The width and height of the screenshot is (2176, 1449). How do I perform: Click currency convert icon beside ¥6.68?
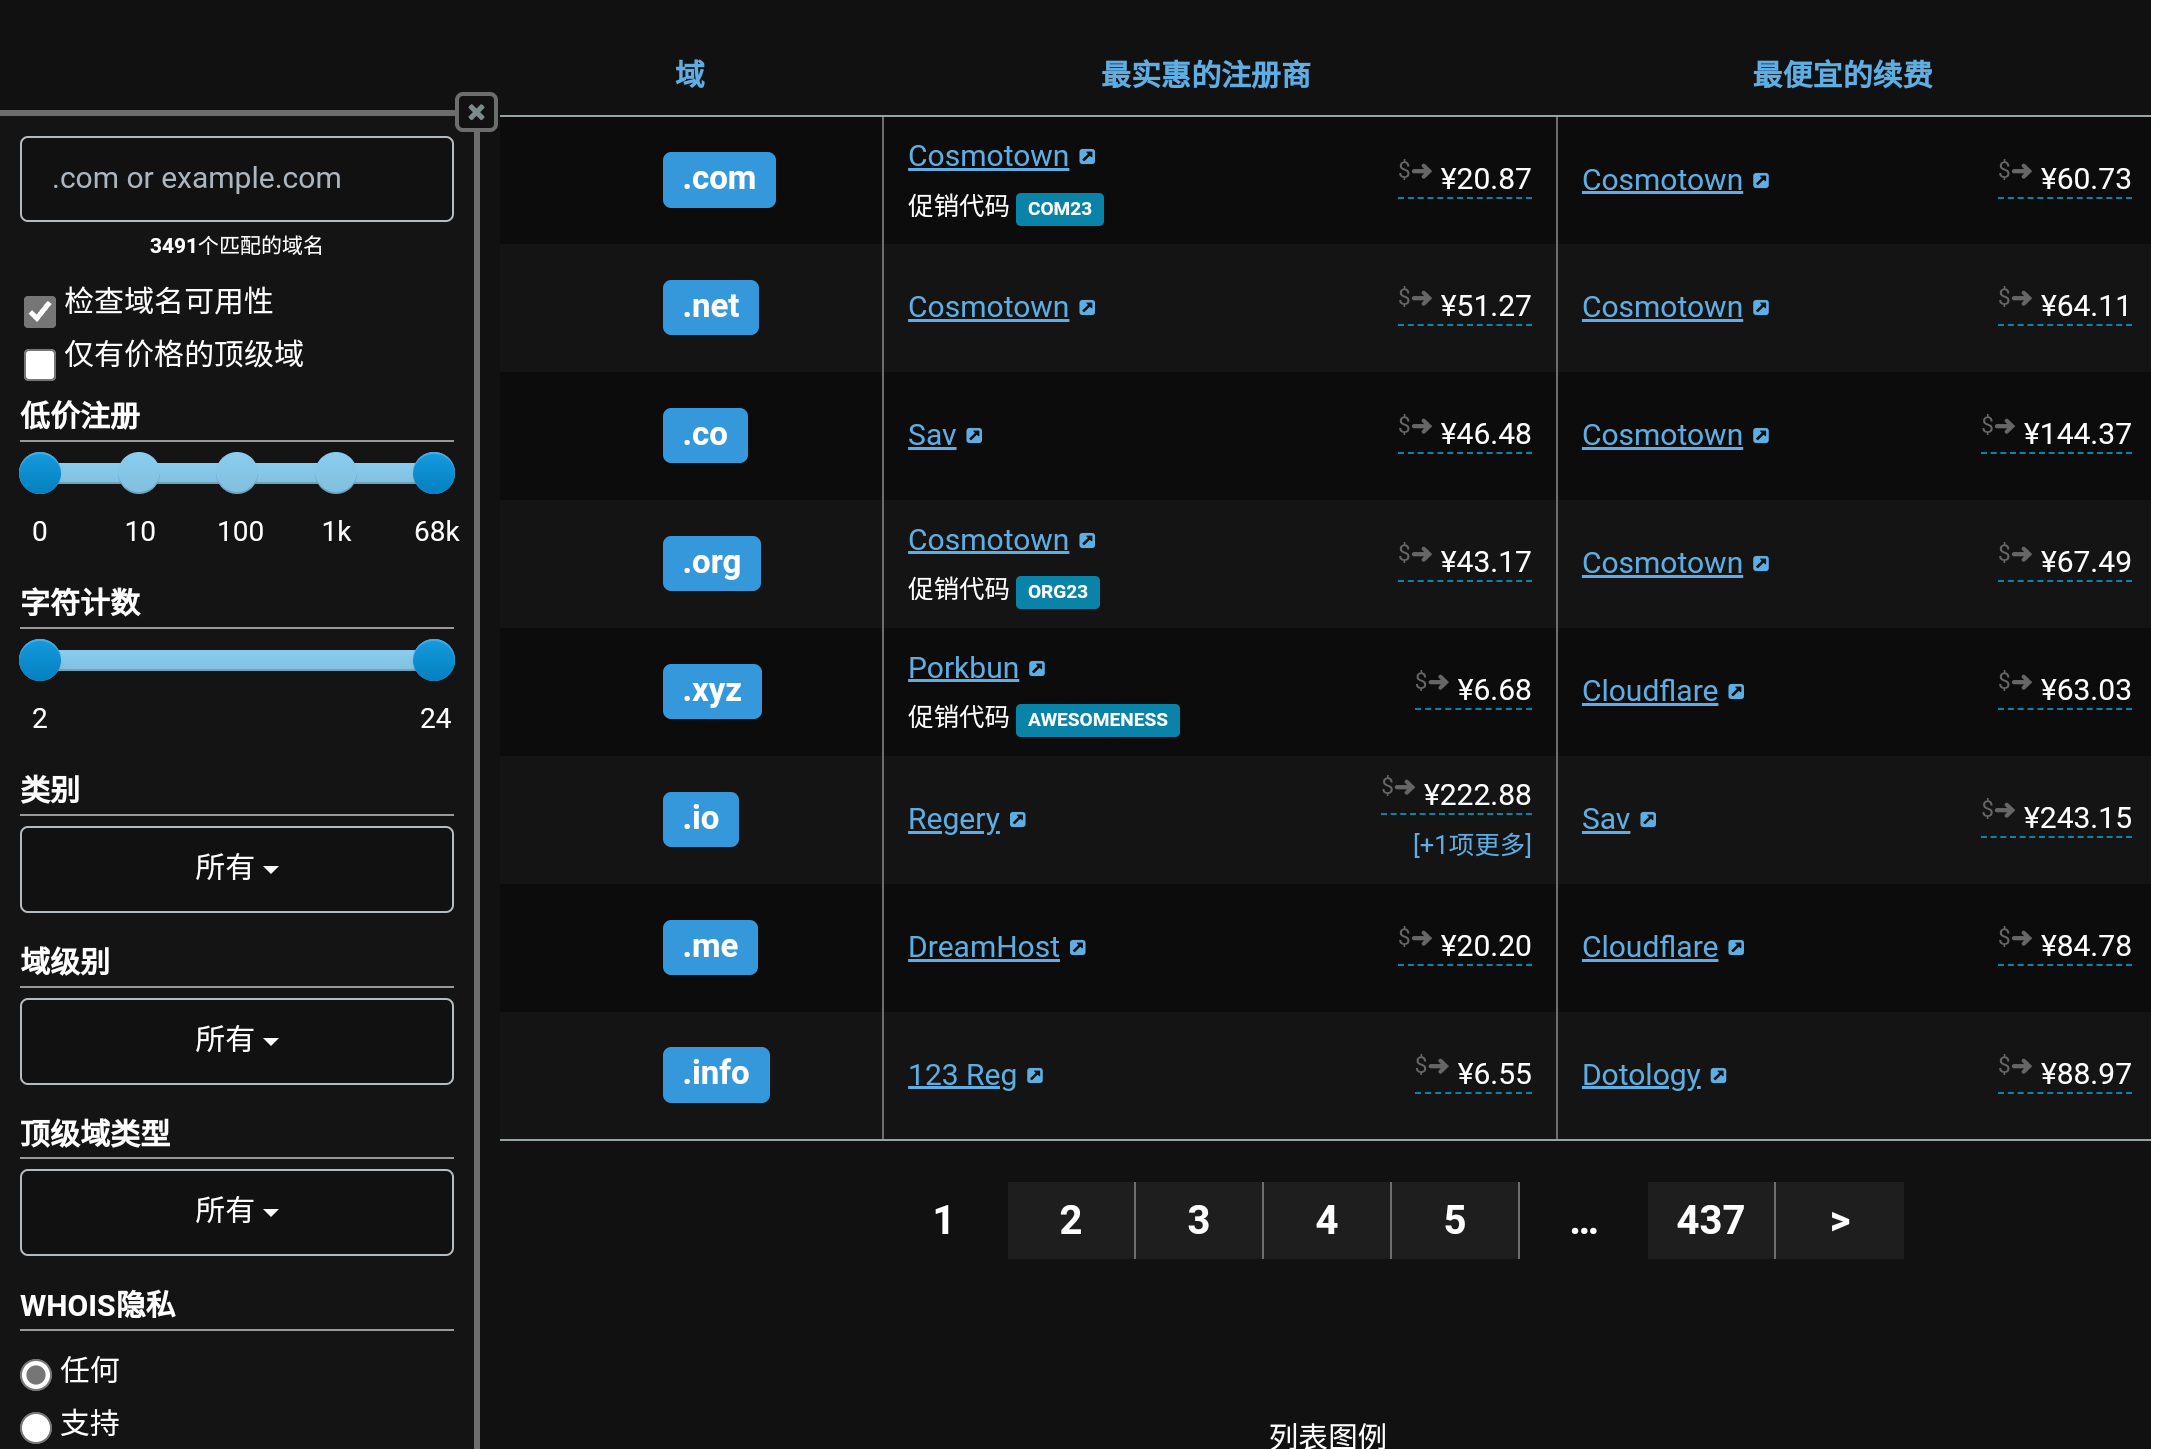coord(1432,681)
